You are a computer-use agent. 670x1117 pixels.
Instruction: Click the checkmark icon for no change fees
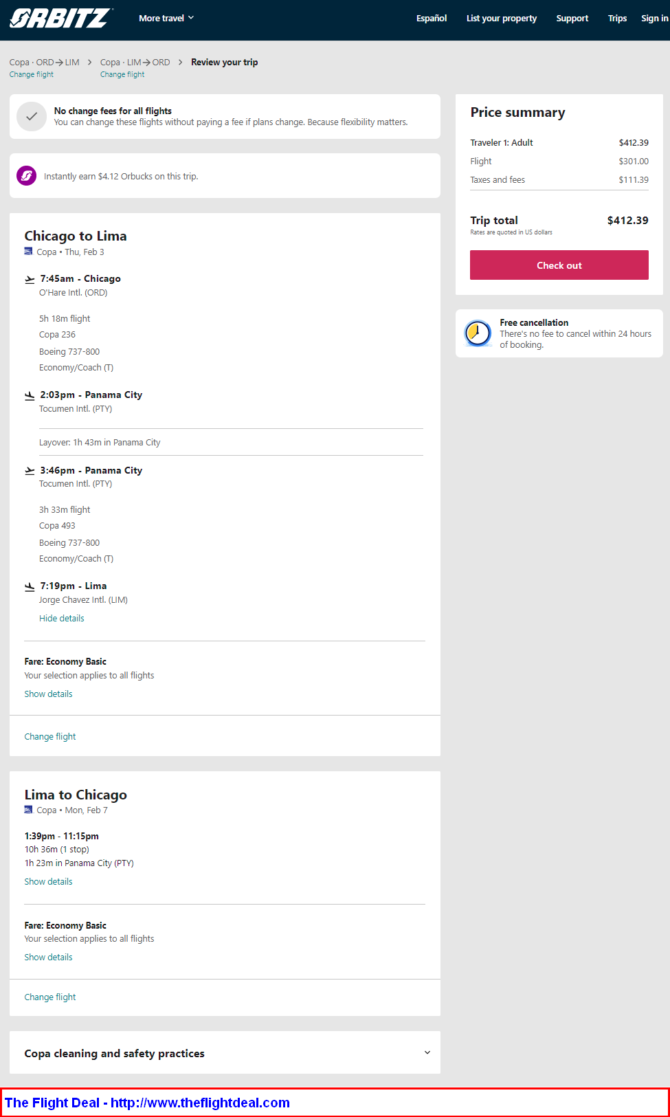(31, 117)
